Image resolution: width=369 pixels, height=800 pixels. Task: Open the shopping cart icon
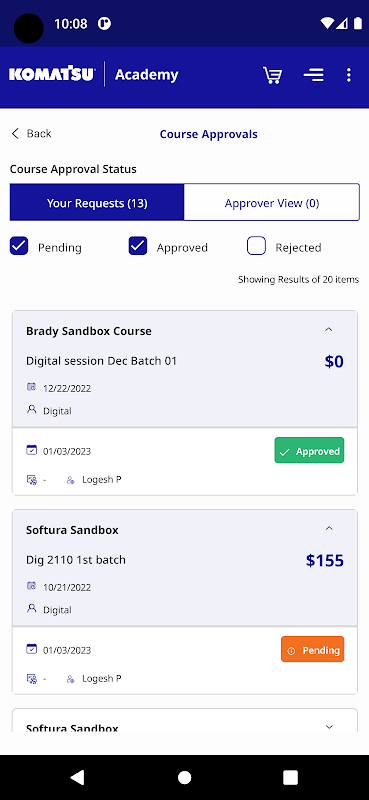(272, 75)
